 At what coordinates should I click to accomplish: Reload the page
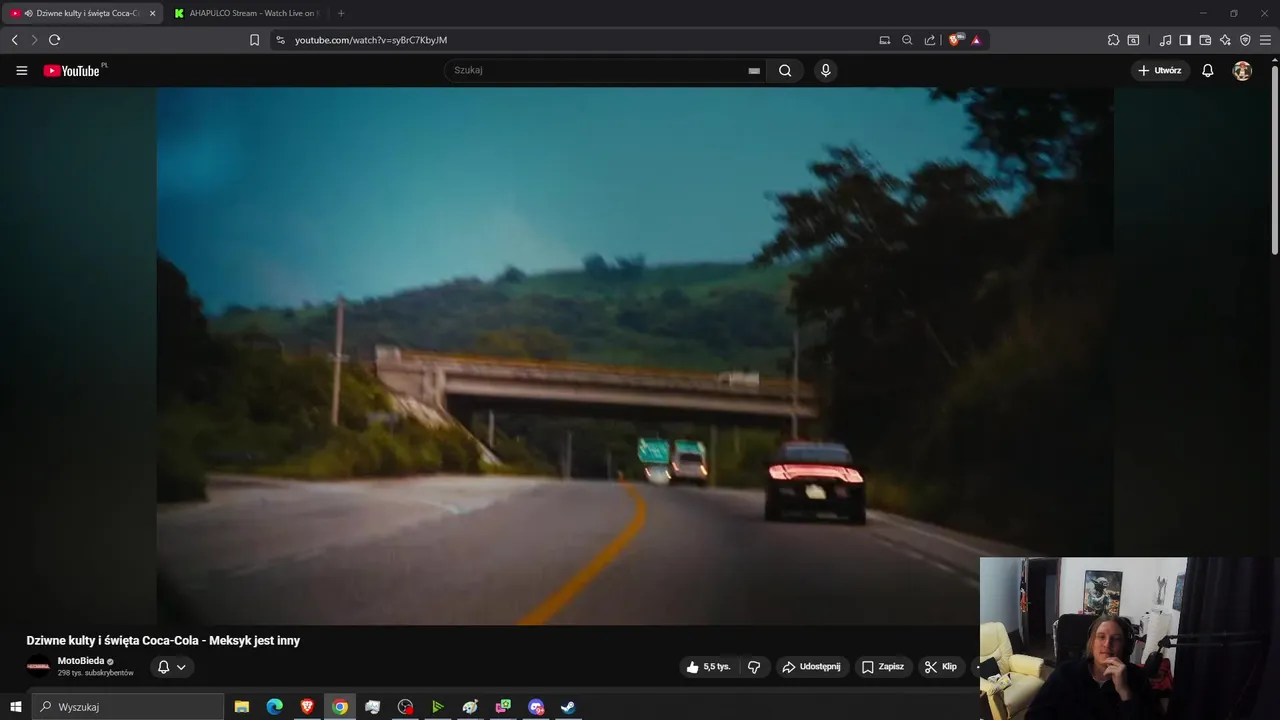[54, 40]
